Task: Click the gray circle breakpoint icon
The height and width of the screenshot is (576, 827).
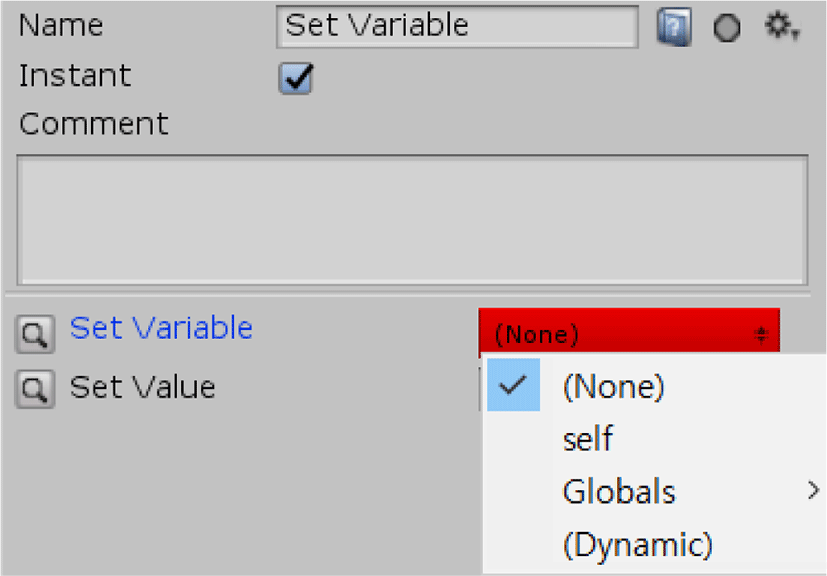Action: point(727,27)
